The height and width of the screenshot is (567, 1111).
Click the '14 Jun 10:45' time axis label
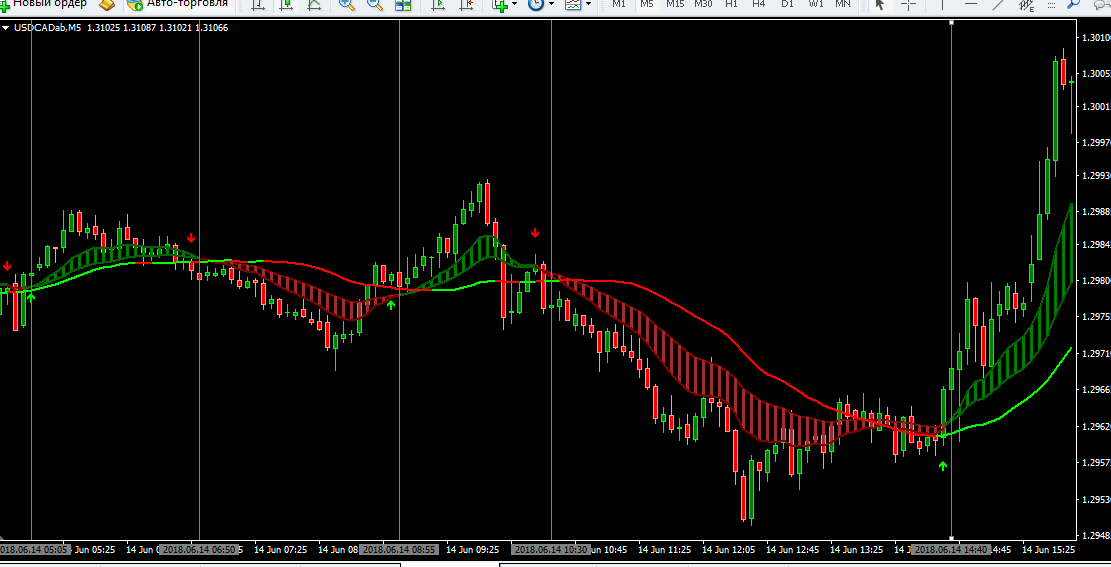[609, 549]
